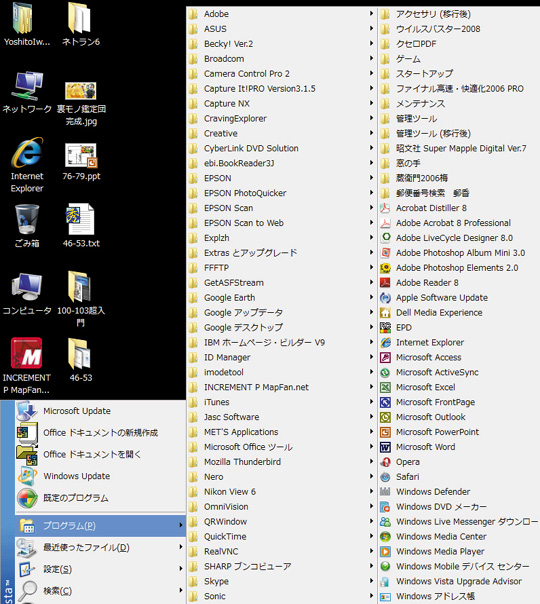Choose Microsoft Update in start menu
Viewport: 540px width, 604px height.
[x=101, y=411]
